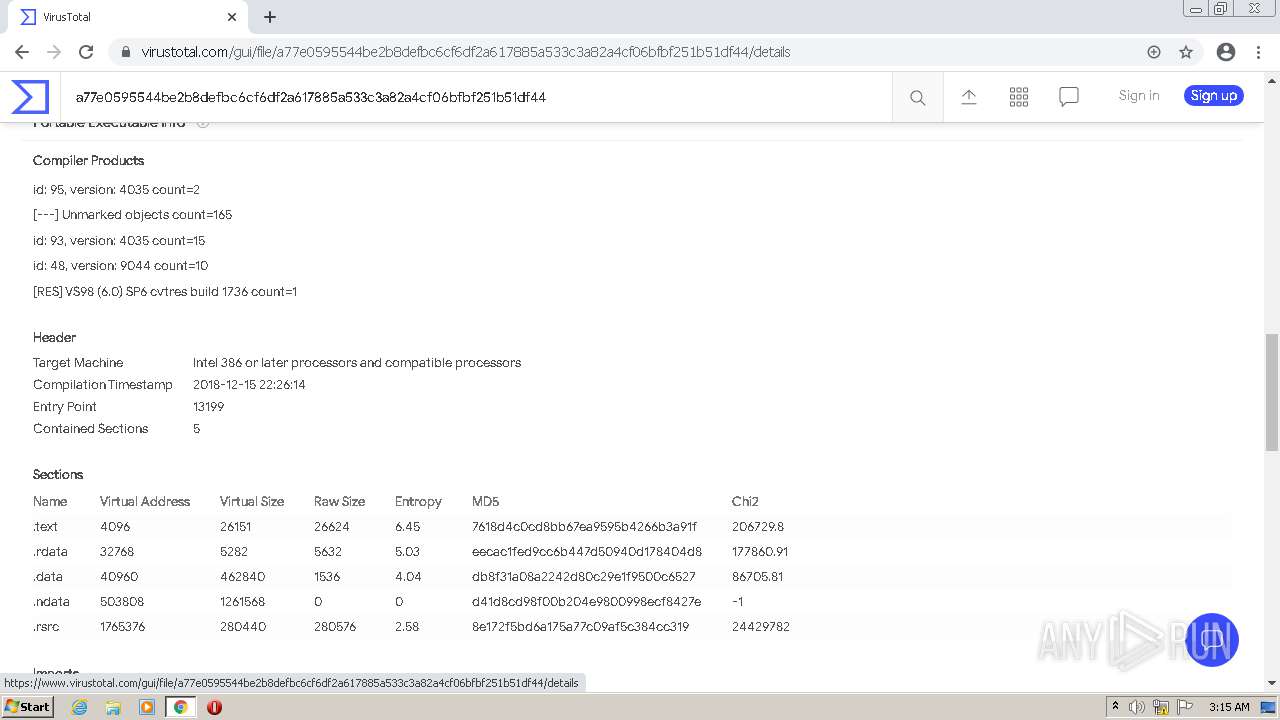Click MD5 hash 7618d4c0cd8bb67ea9595b4266b3a91f
This screenshot has height=720, width=1280.
(x=584, y=527)
